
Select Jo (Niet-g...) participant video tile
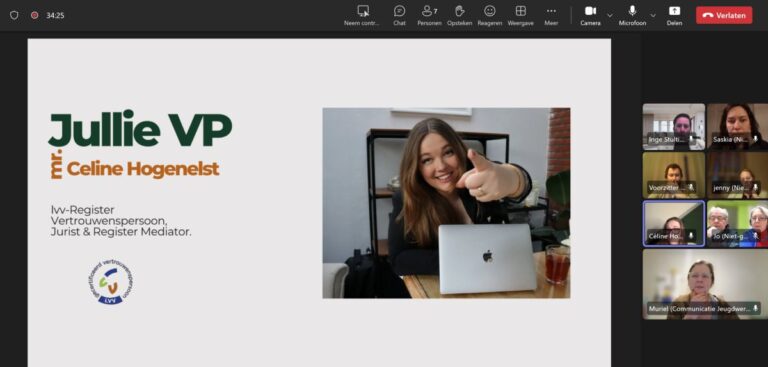click(x=738, y=223)
